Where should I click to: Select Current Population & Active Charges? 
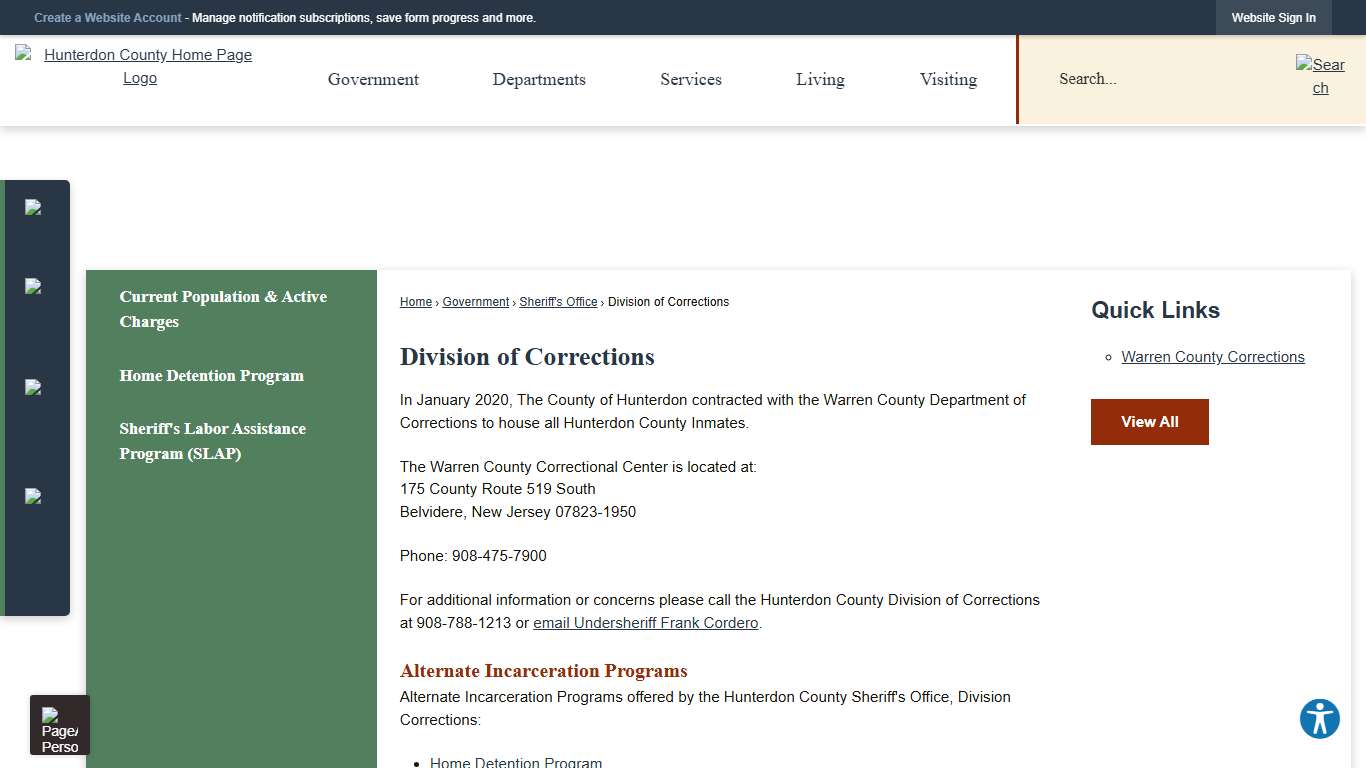tap(223, 309)
